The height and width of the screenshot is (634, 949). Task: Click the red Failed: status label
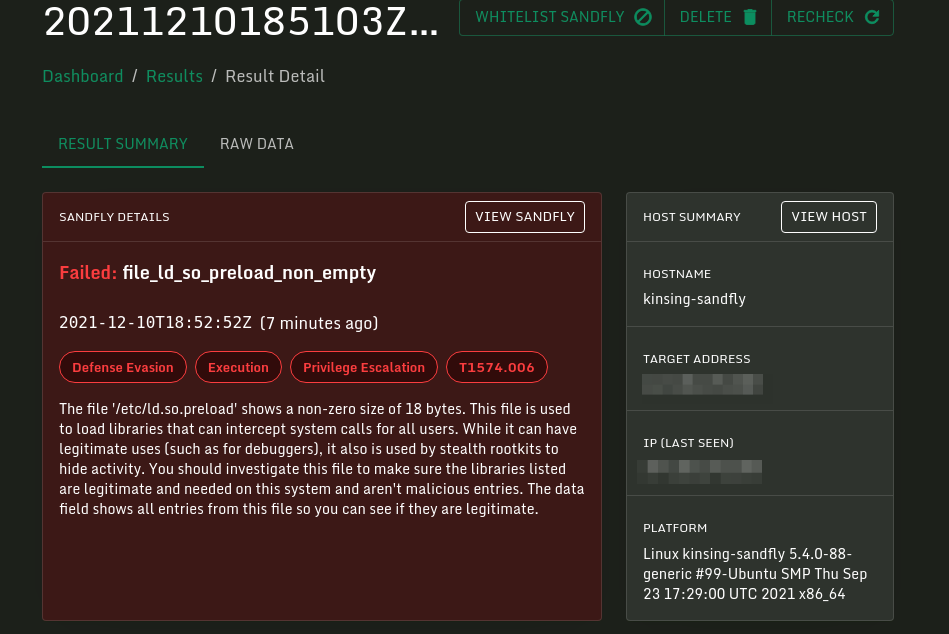[88, 273]
